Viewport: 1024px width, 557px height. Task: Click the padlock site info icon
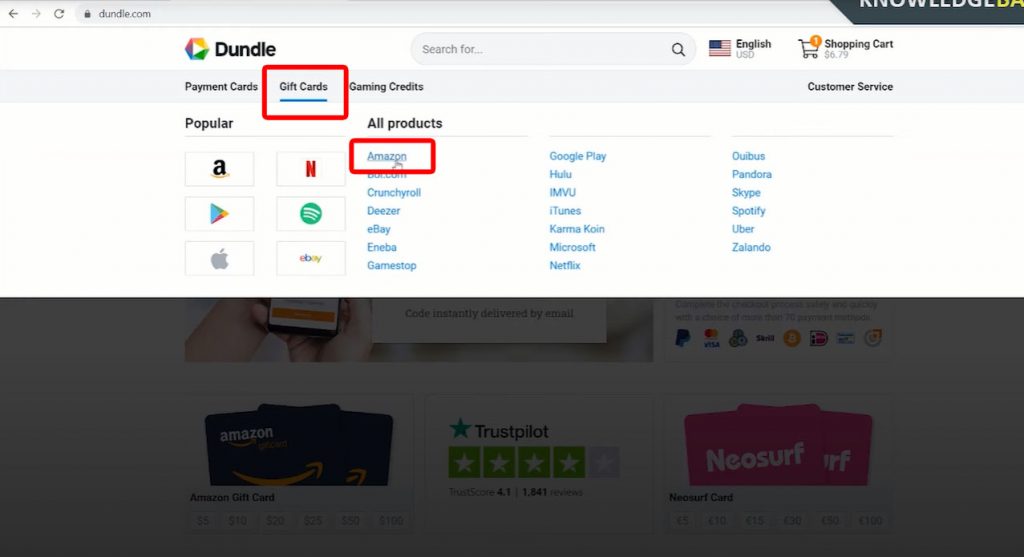[x=87, y=14]
